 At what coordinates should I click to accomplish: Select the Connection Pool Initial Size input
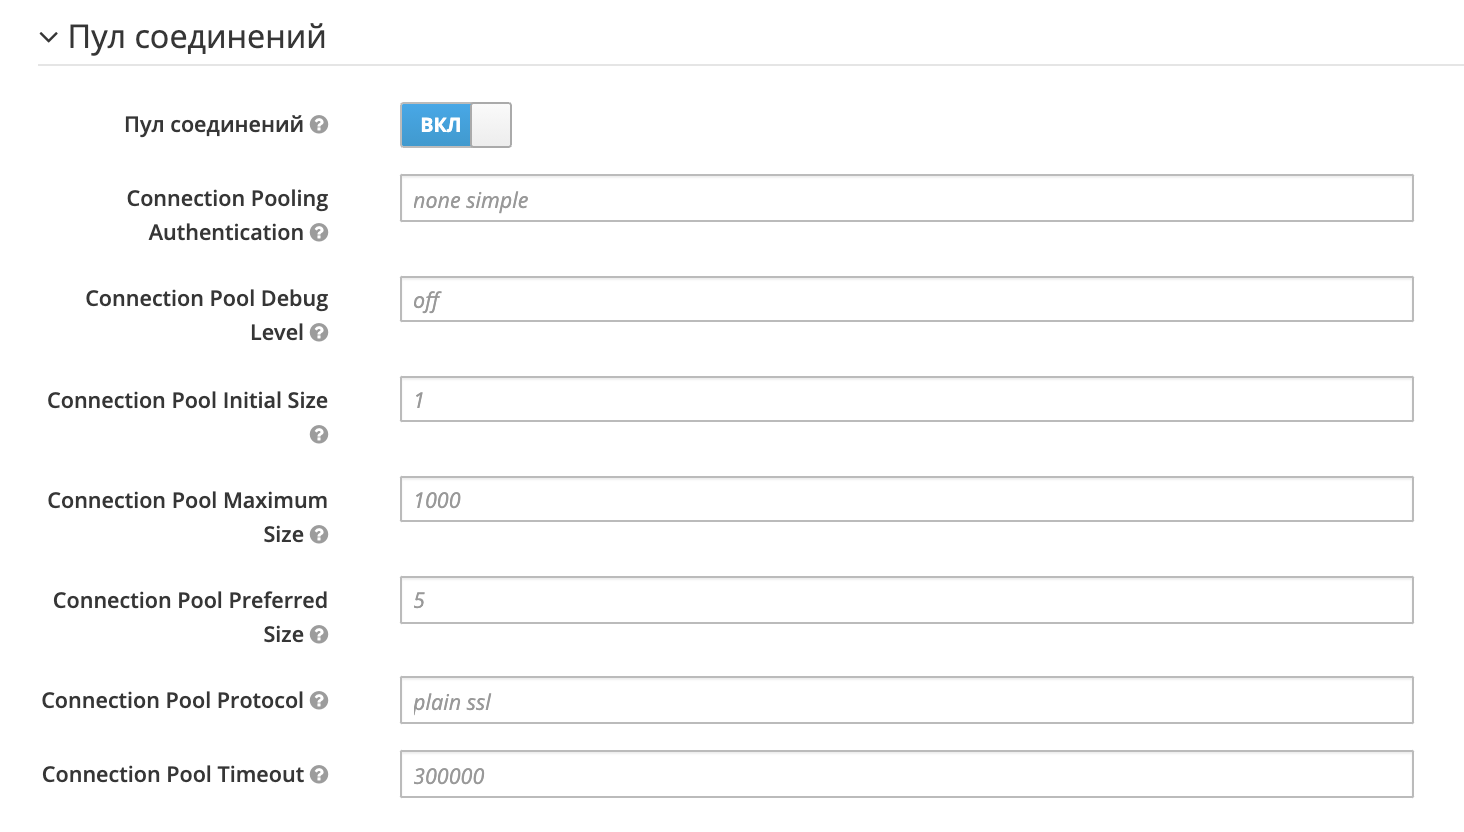point(906,399)
